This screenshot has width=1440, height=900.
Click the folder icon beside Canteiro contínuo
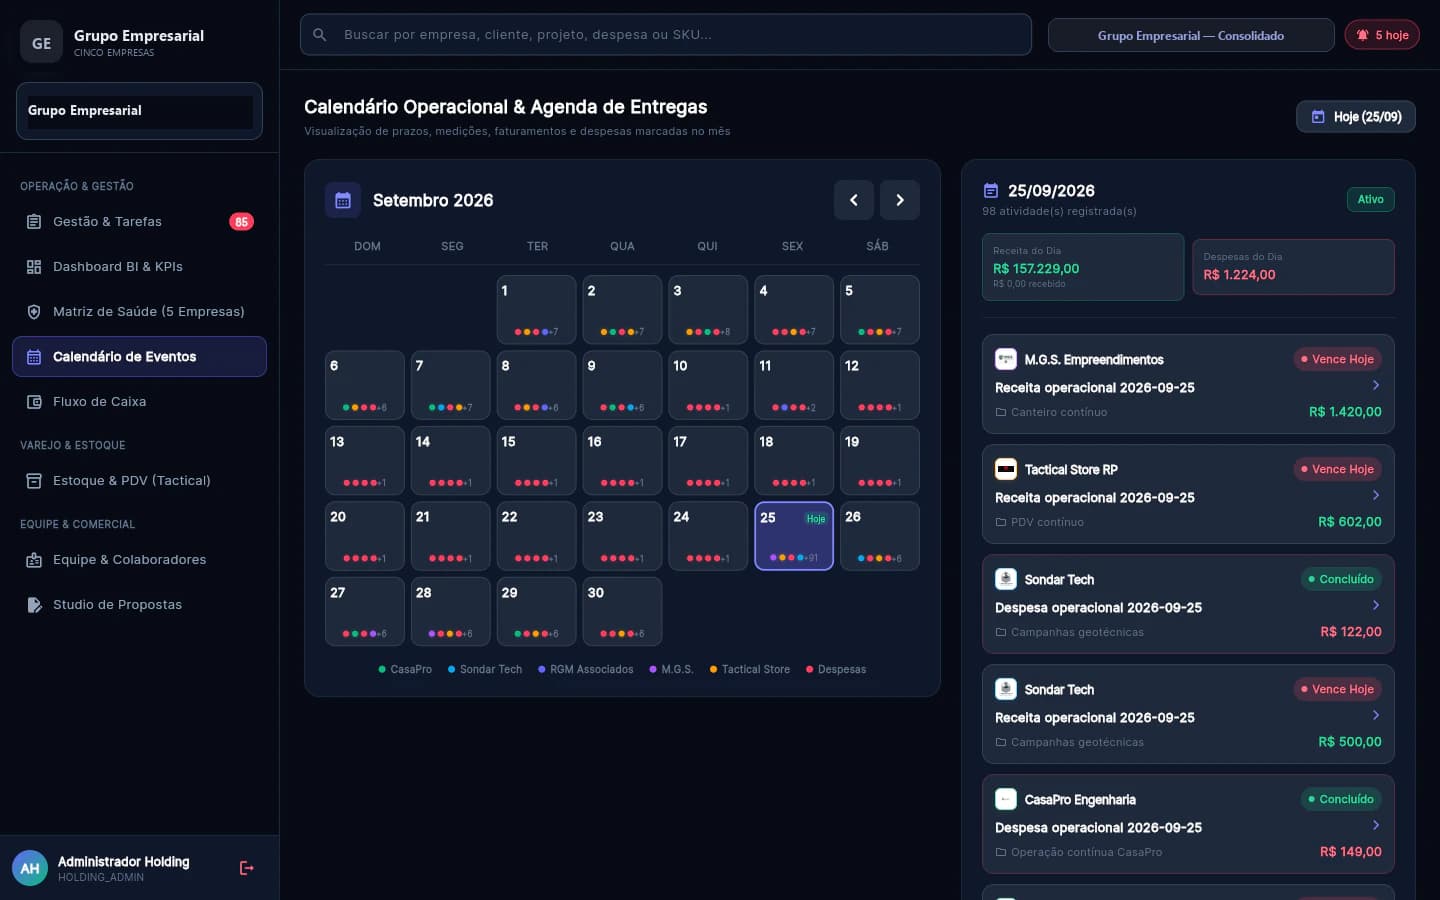[x=1001, y=412]
